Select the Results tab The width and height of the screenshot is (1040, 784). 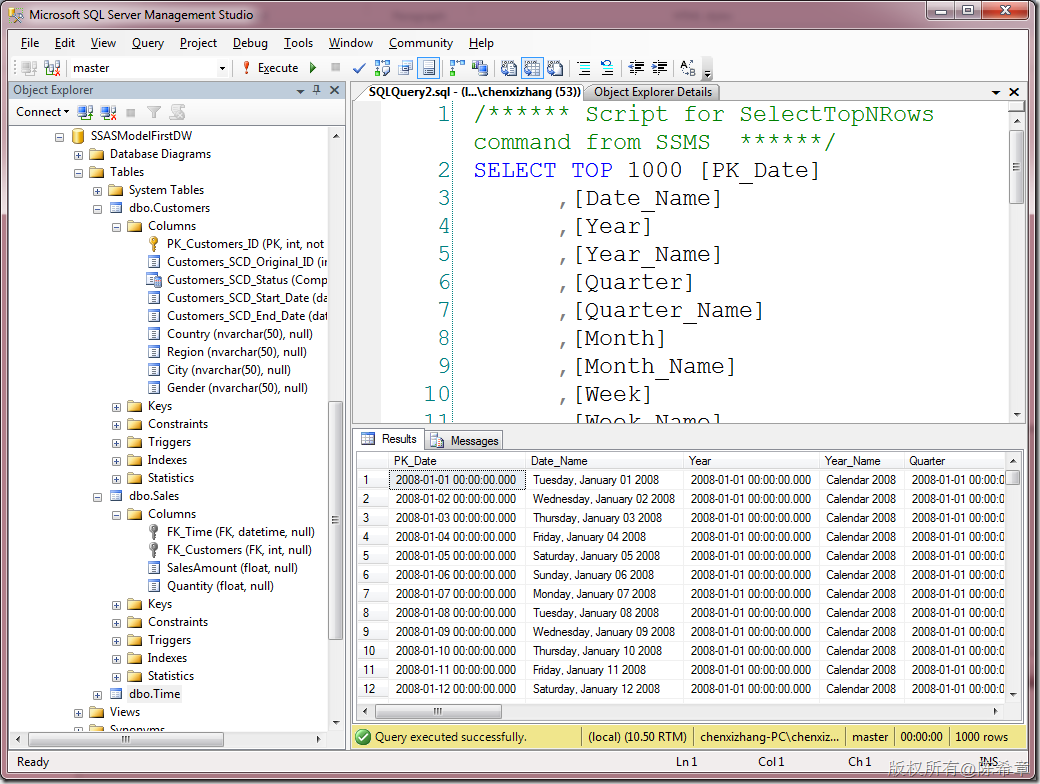[x=389, y=439]
